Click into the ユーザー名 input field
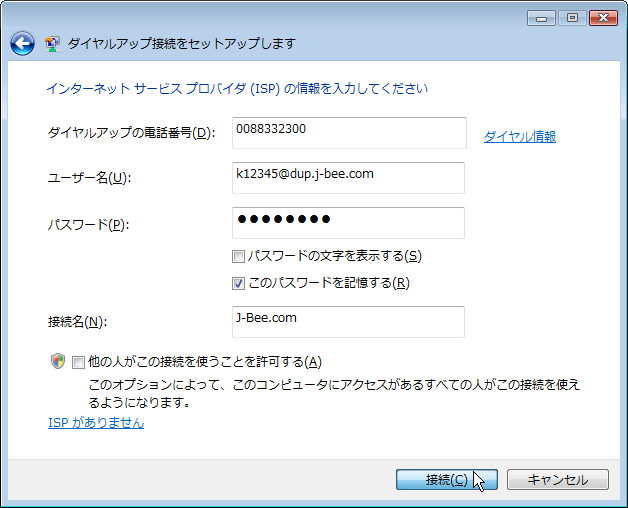Image resolution: width=628 pixels, height=508 pixels. click(x=348, y=178)
